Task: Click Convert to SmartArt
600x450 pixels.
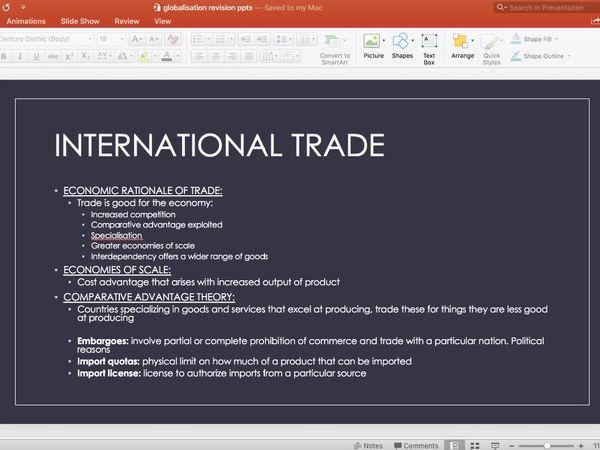Action: click(x=335, y=49)
